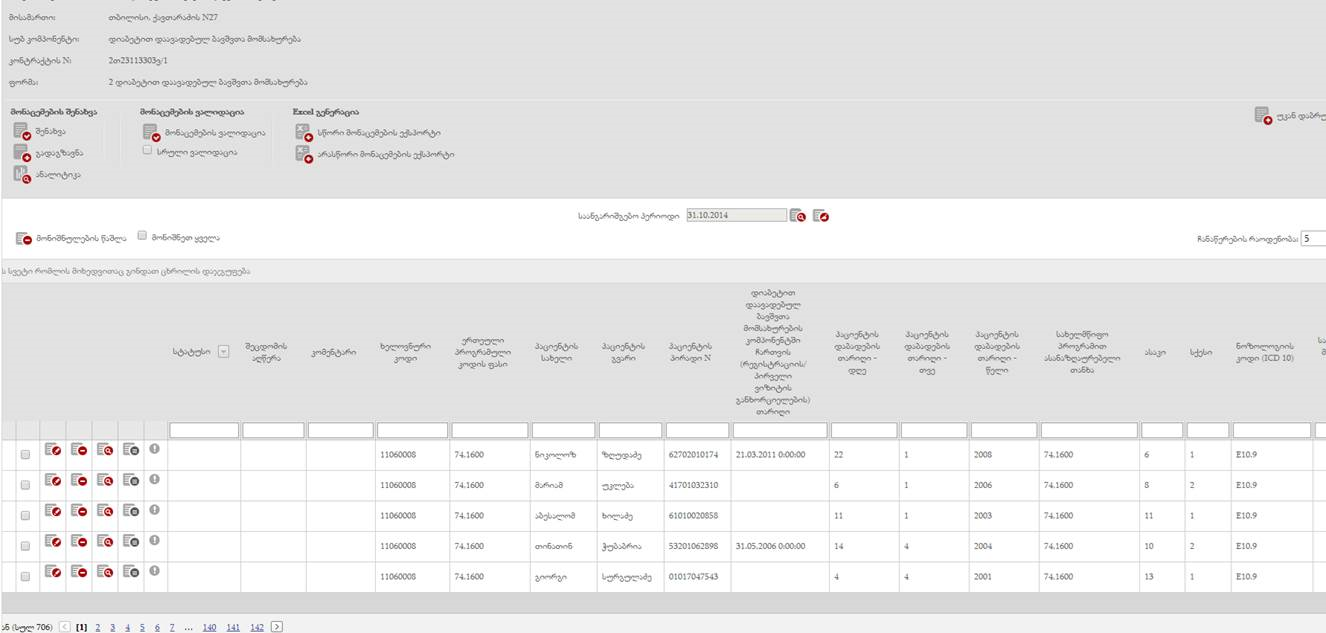The image size is (1326, 633).
Task: Click the edit icon in the first table row
Action: 53,453
